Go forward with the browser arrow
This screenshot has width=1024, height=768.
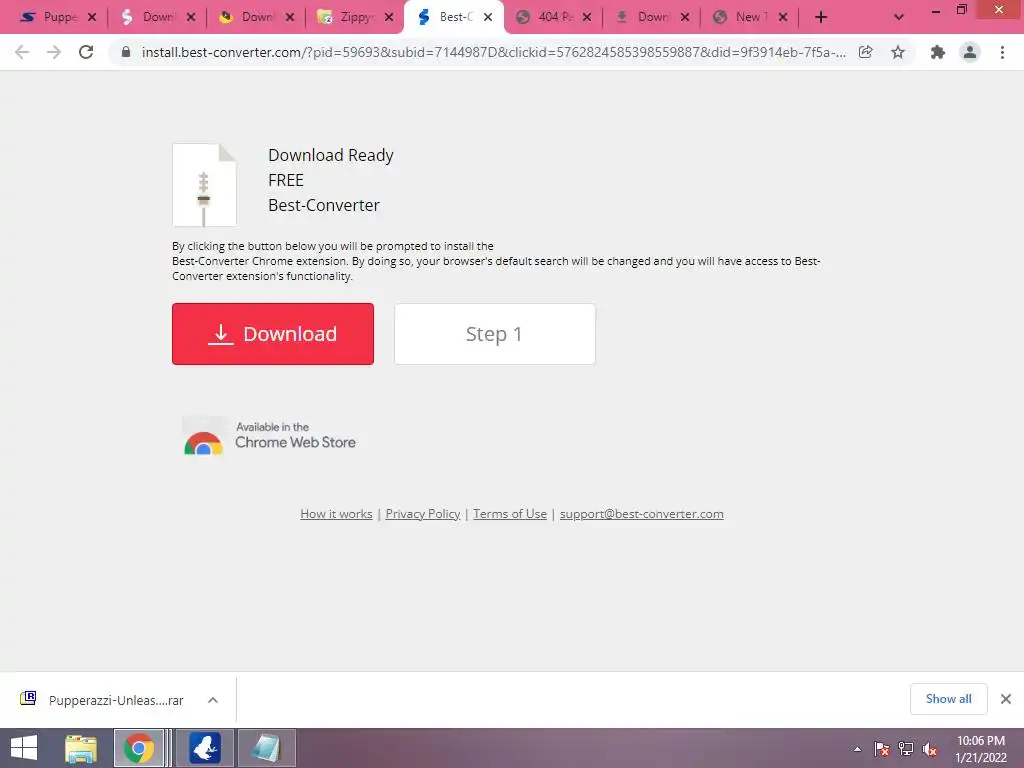(54, 52)
